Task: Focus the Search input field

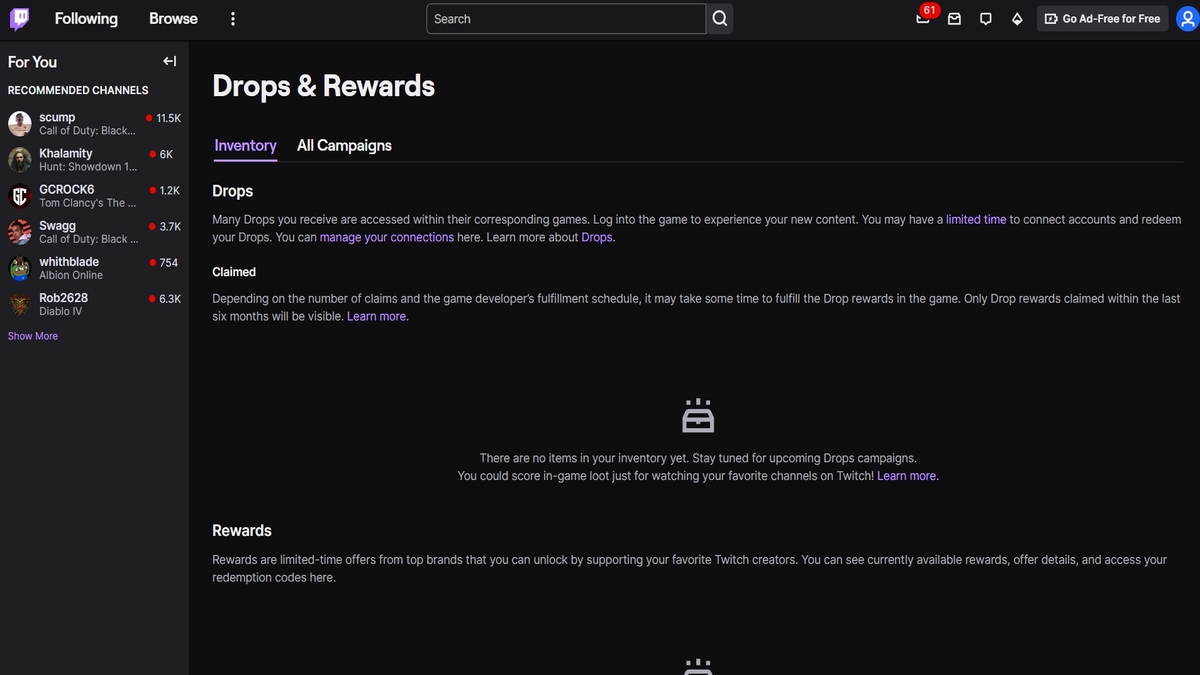Action: point(565,19)
